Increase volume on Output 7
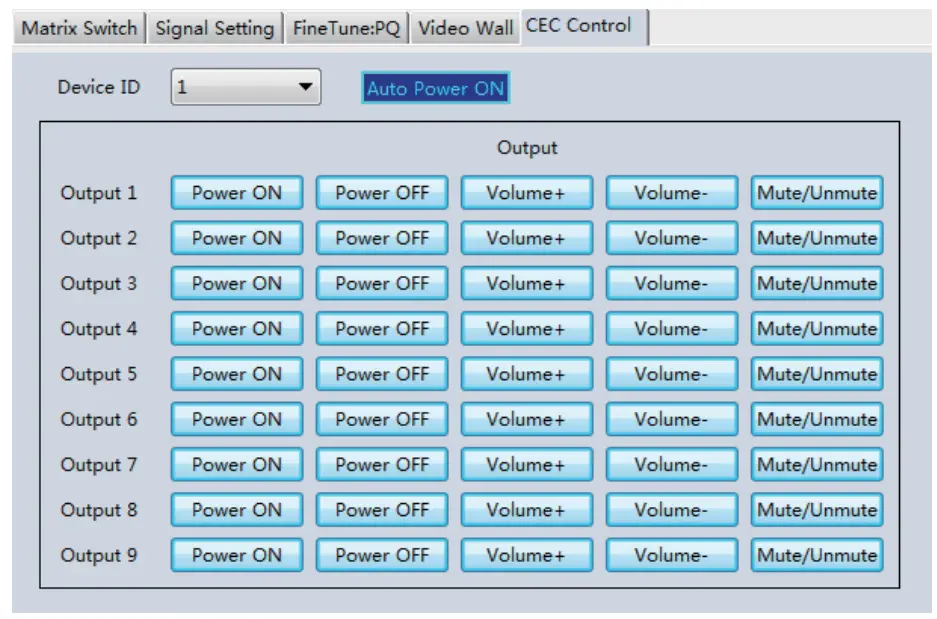 pos(527,464)
